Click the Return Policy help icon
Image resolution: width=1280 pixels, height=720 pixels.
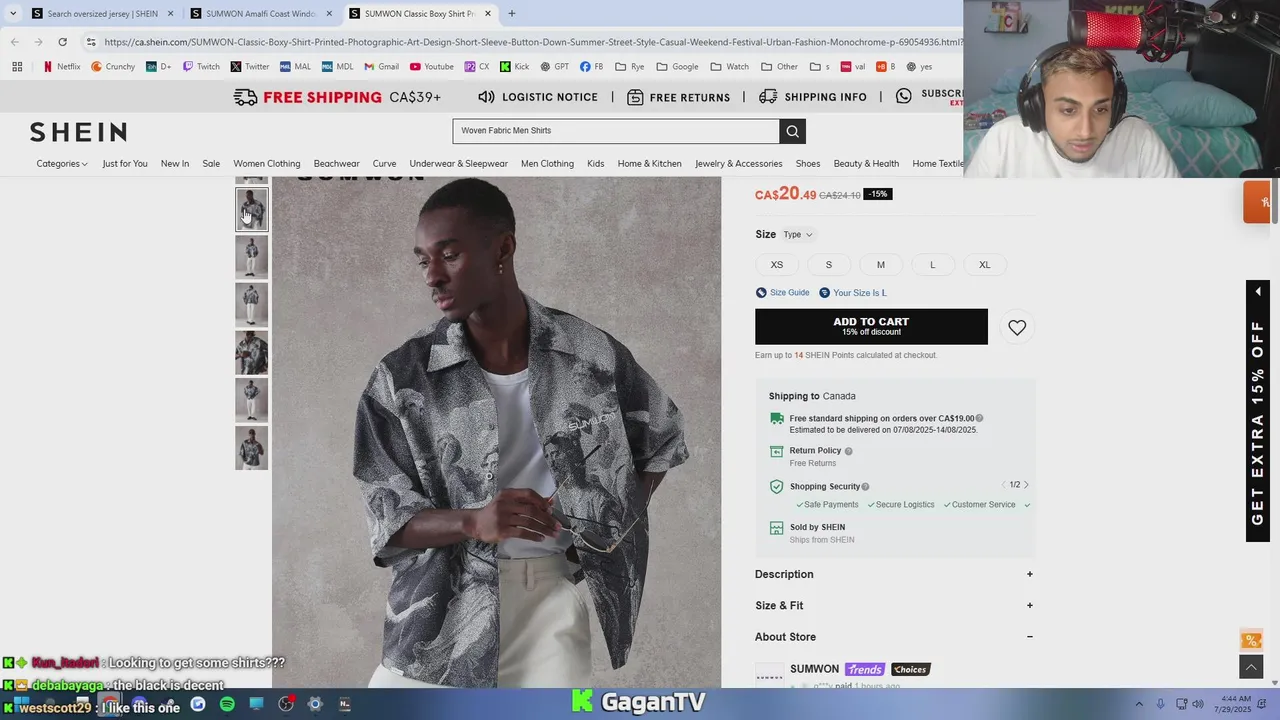[x=848, y=451]
